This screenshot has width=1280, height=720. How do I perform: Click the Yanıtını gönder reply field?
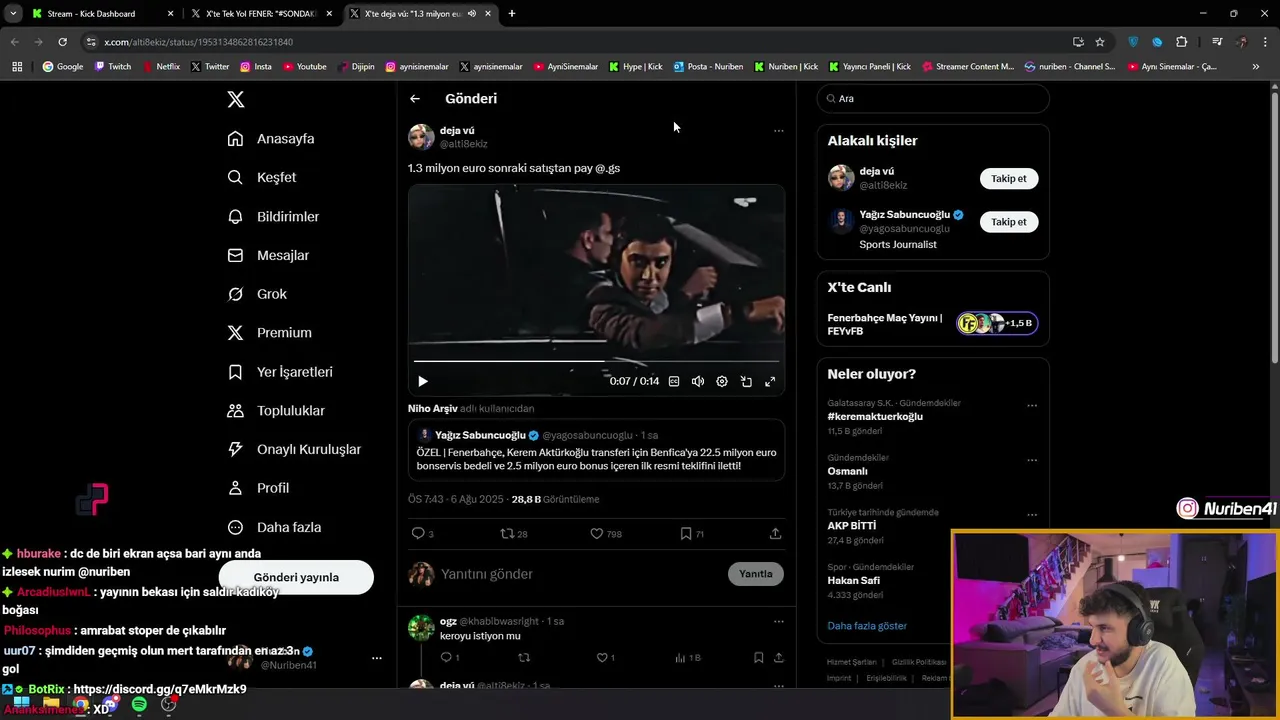(580, 574)
